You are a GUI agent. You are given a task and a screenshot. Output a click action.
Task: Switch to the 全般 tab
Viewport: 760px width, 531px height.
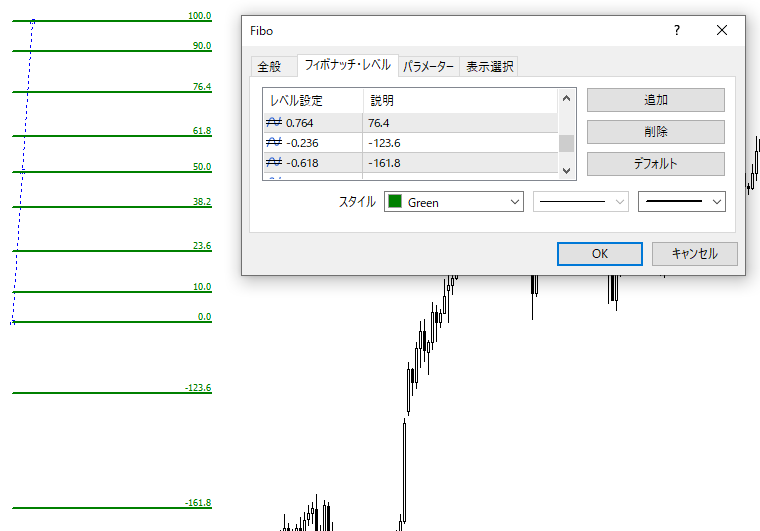click(270, 67)
